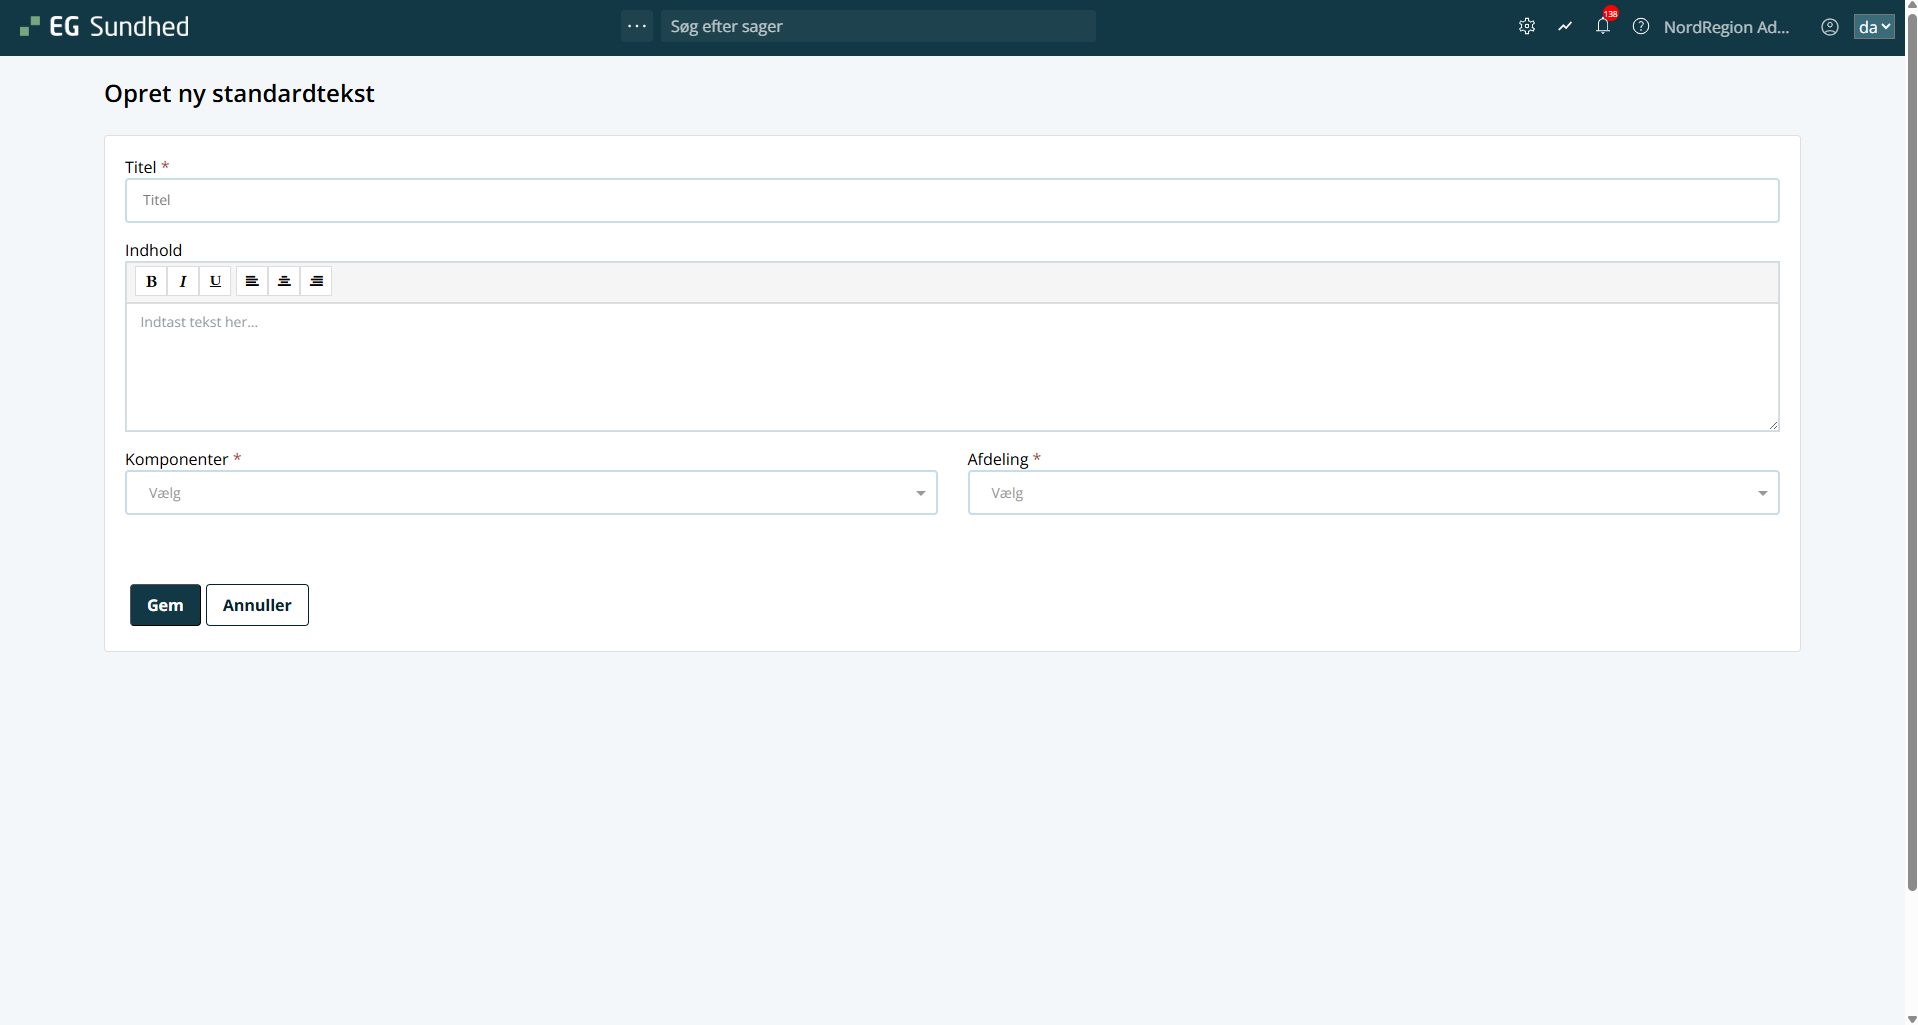Open the settings gear icon
This screenshot has height=1025, width=1918.
click(1526, 27)
